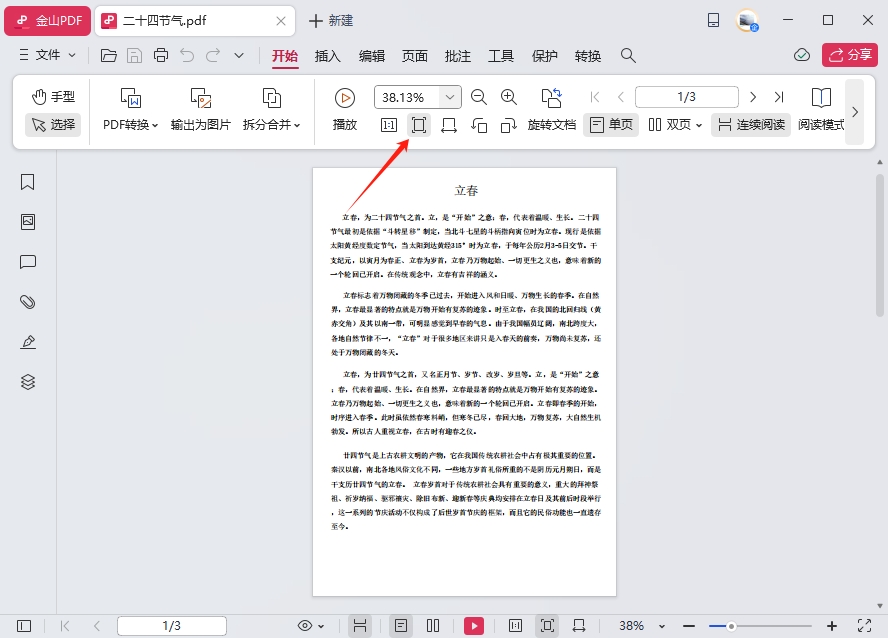888x638 pixels.
Task: Click the zoom in magnifier in ribbon
Action: 509,97
